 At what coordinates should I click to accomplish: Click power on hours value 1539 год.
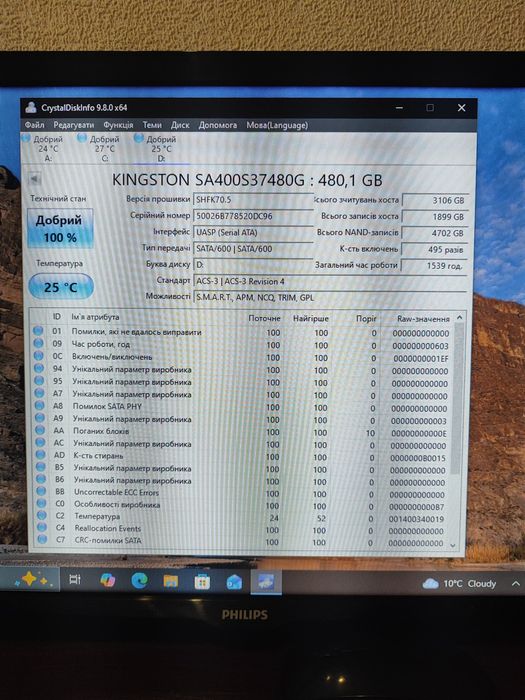[434, 265]
